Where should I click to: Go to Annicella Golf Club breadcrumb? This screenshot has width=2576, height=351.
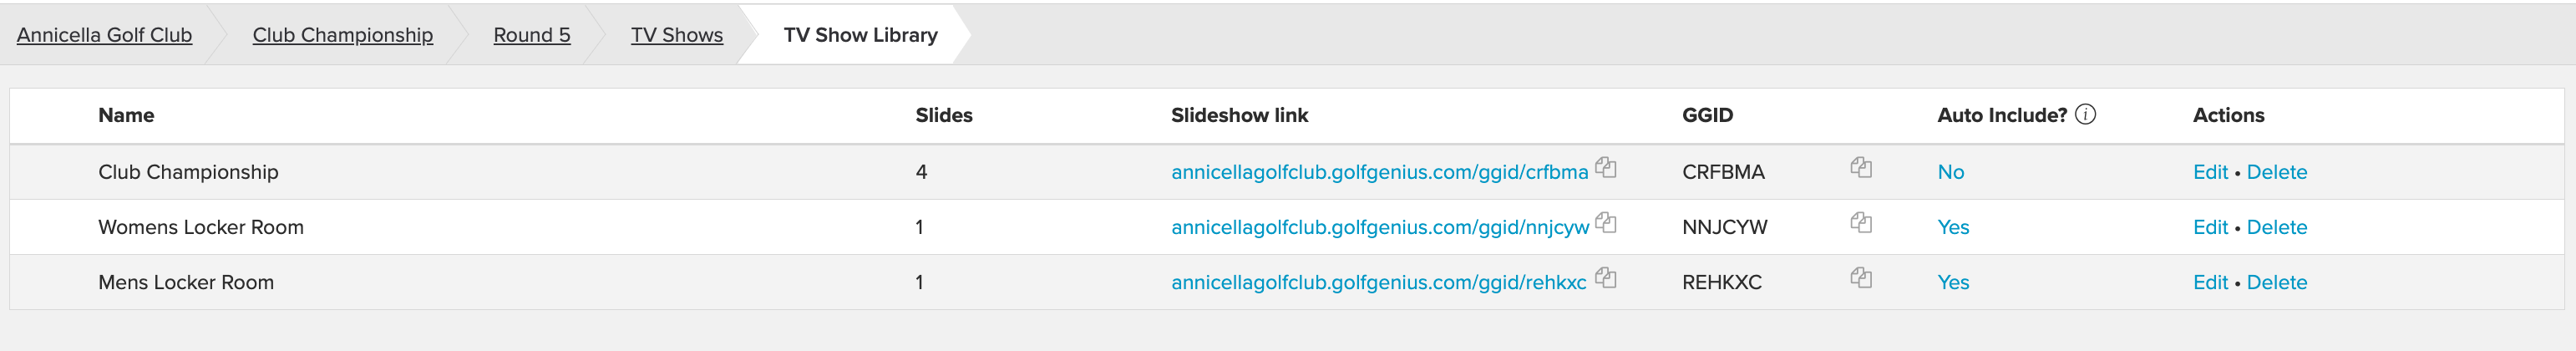coord(104,35)
